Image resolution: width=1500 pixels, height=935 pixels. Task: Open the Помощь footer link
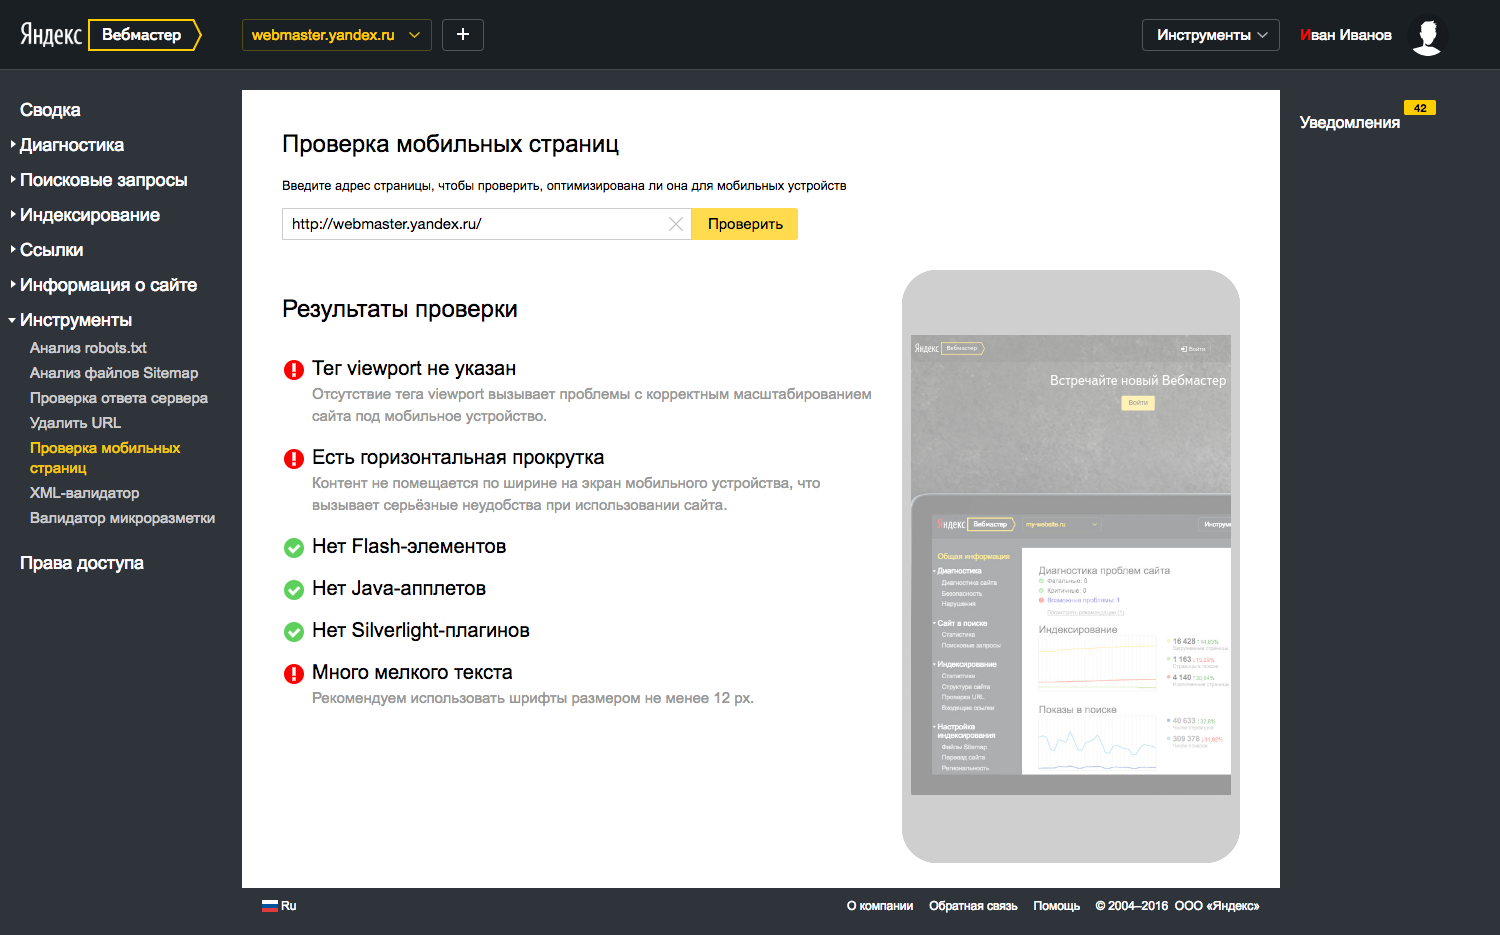tap(1057, 906)
